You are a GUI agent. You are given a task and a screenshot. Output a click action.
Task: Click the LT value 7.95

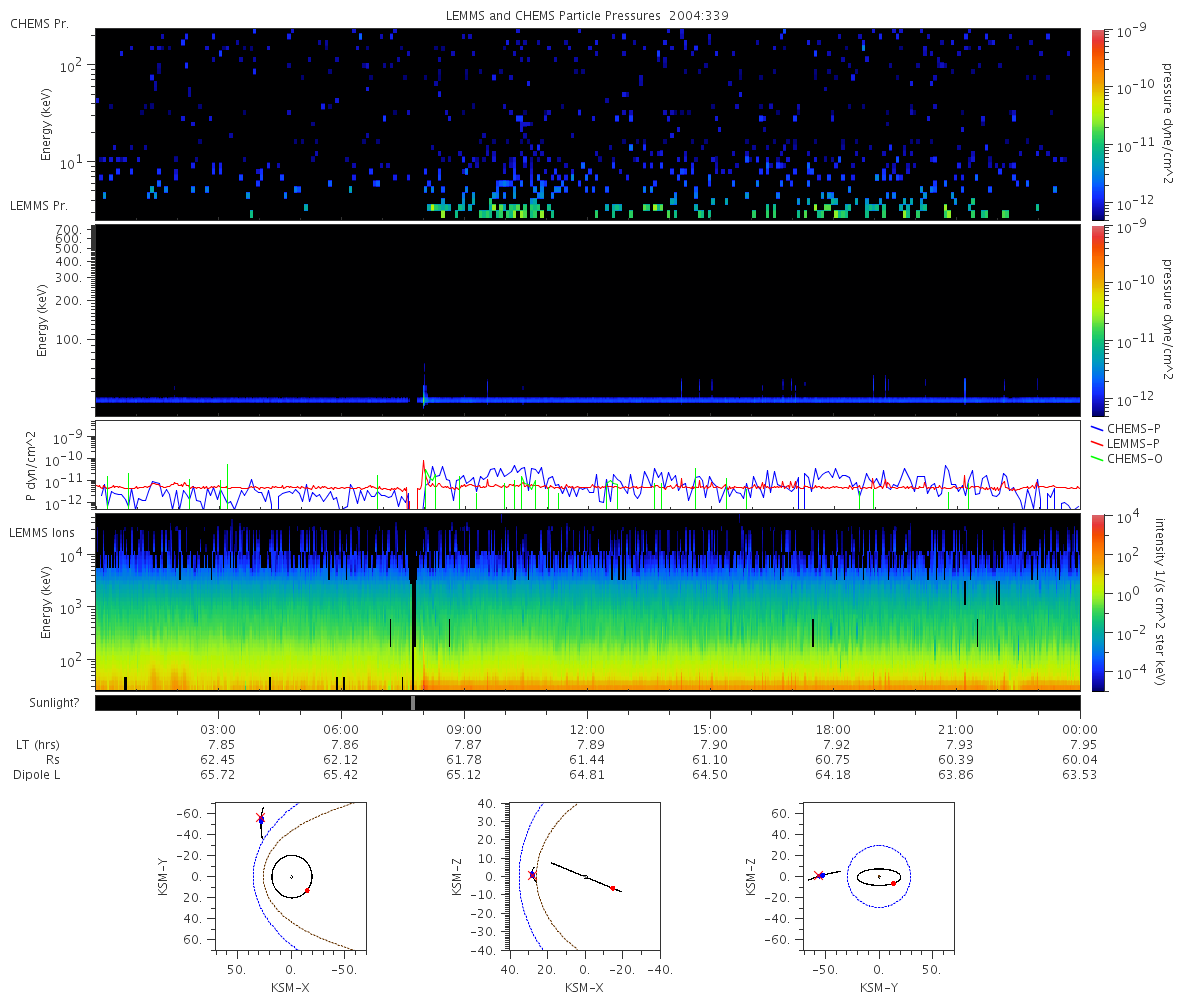1081,745
